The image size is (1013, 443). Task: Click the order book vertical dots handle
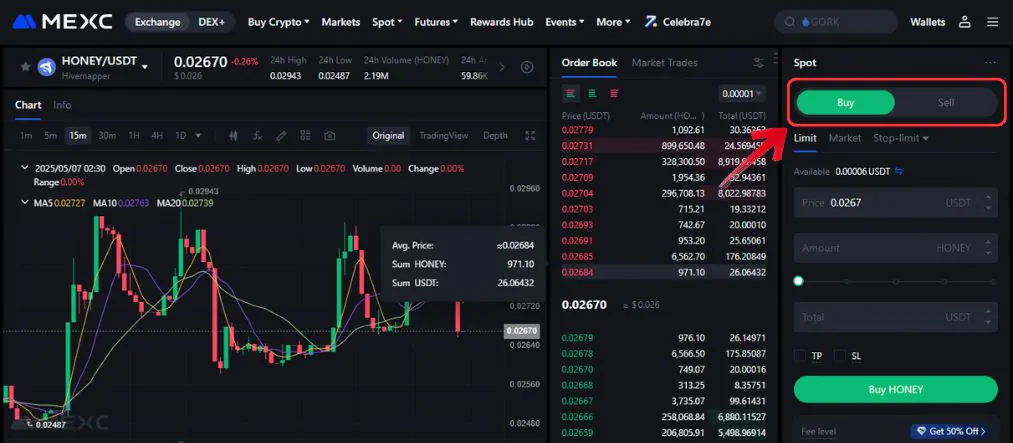[x=775, y=59]
